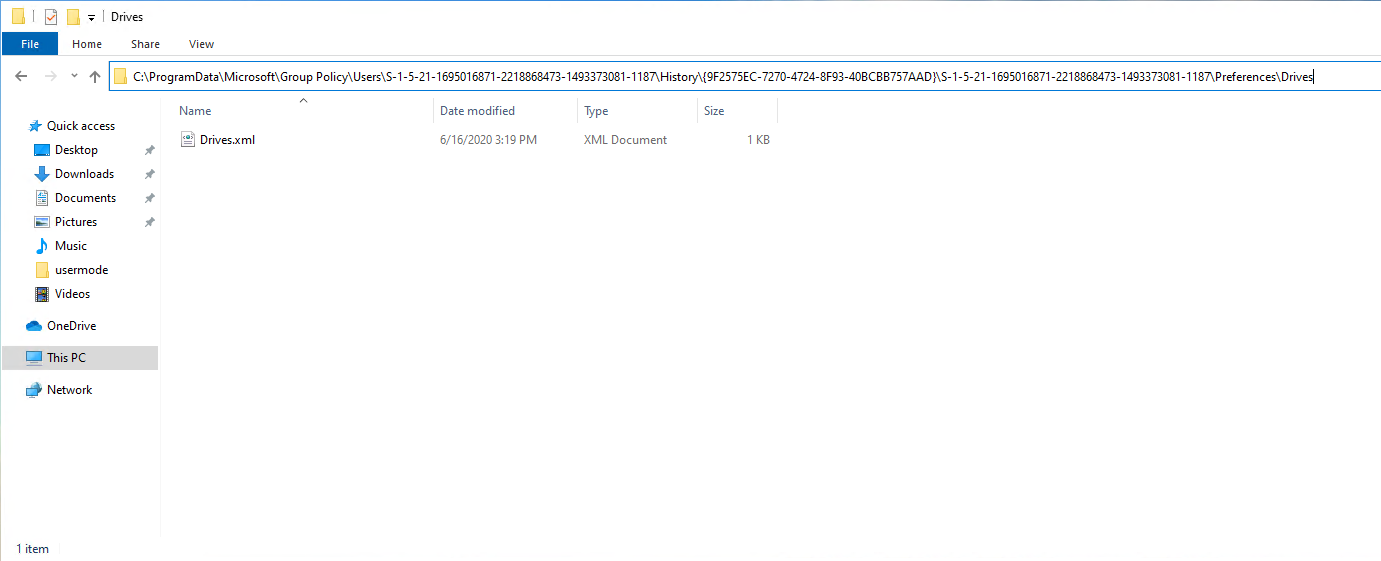
Task: Click the '1 item' status bar text
Action: coord(32,549)
